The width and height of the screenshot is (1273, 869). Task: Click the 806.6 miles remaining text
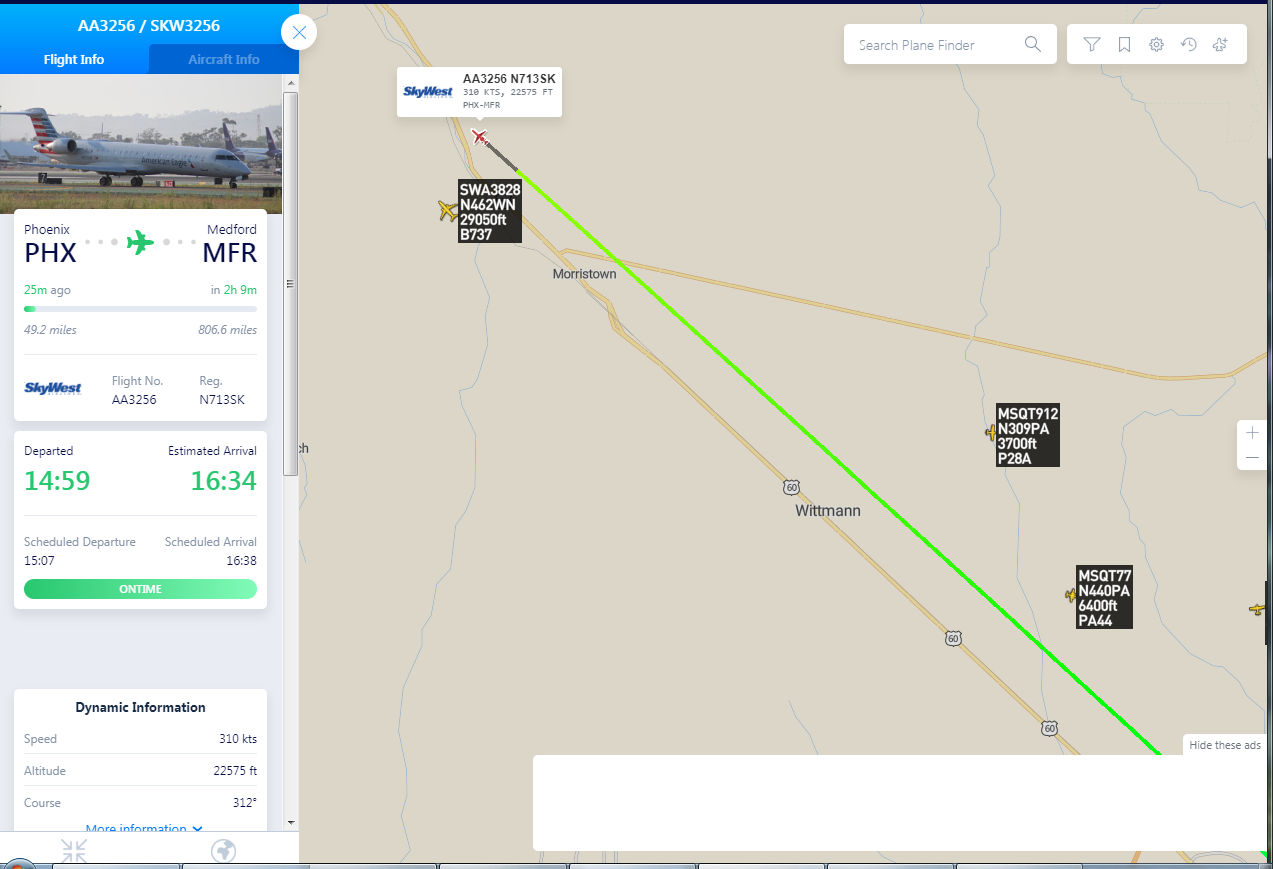pos(228,330)
